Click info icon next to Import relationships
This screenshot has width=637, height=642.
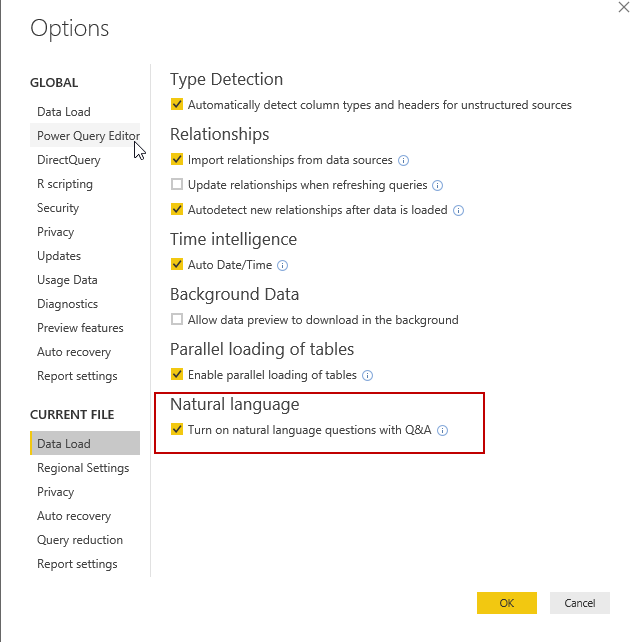404,160
